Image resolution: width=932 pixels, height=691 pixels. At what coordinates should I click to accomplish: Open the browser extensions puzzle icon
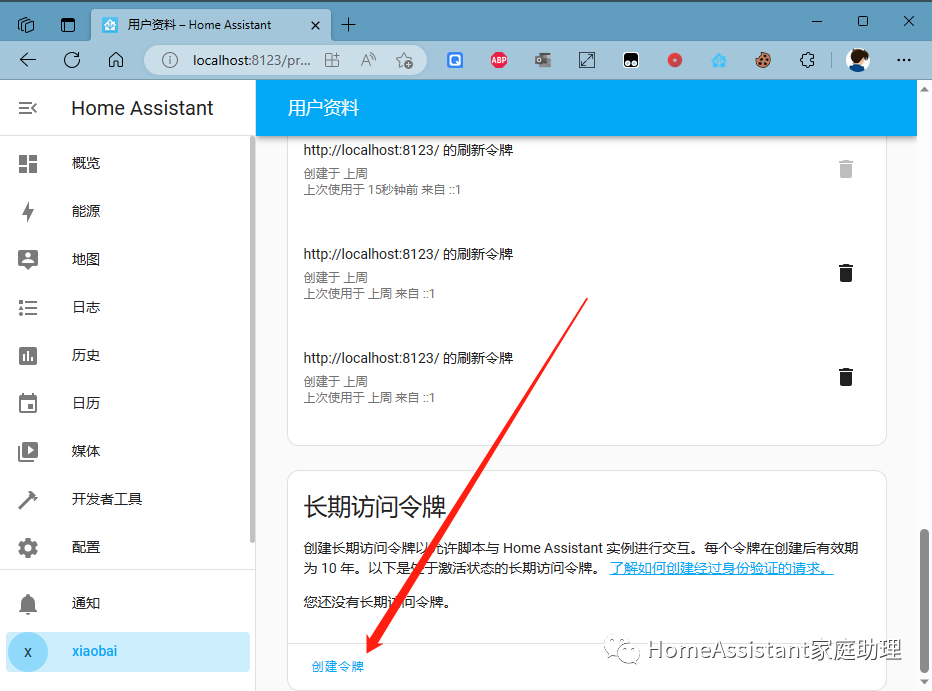pos(807,59)
